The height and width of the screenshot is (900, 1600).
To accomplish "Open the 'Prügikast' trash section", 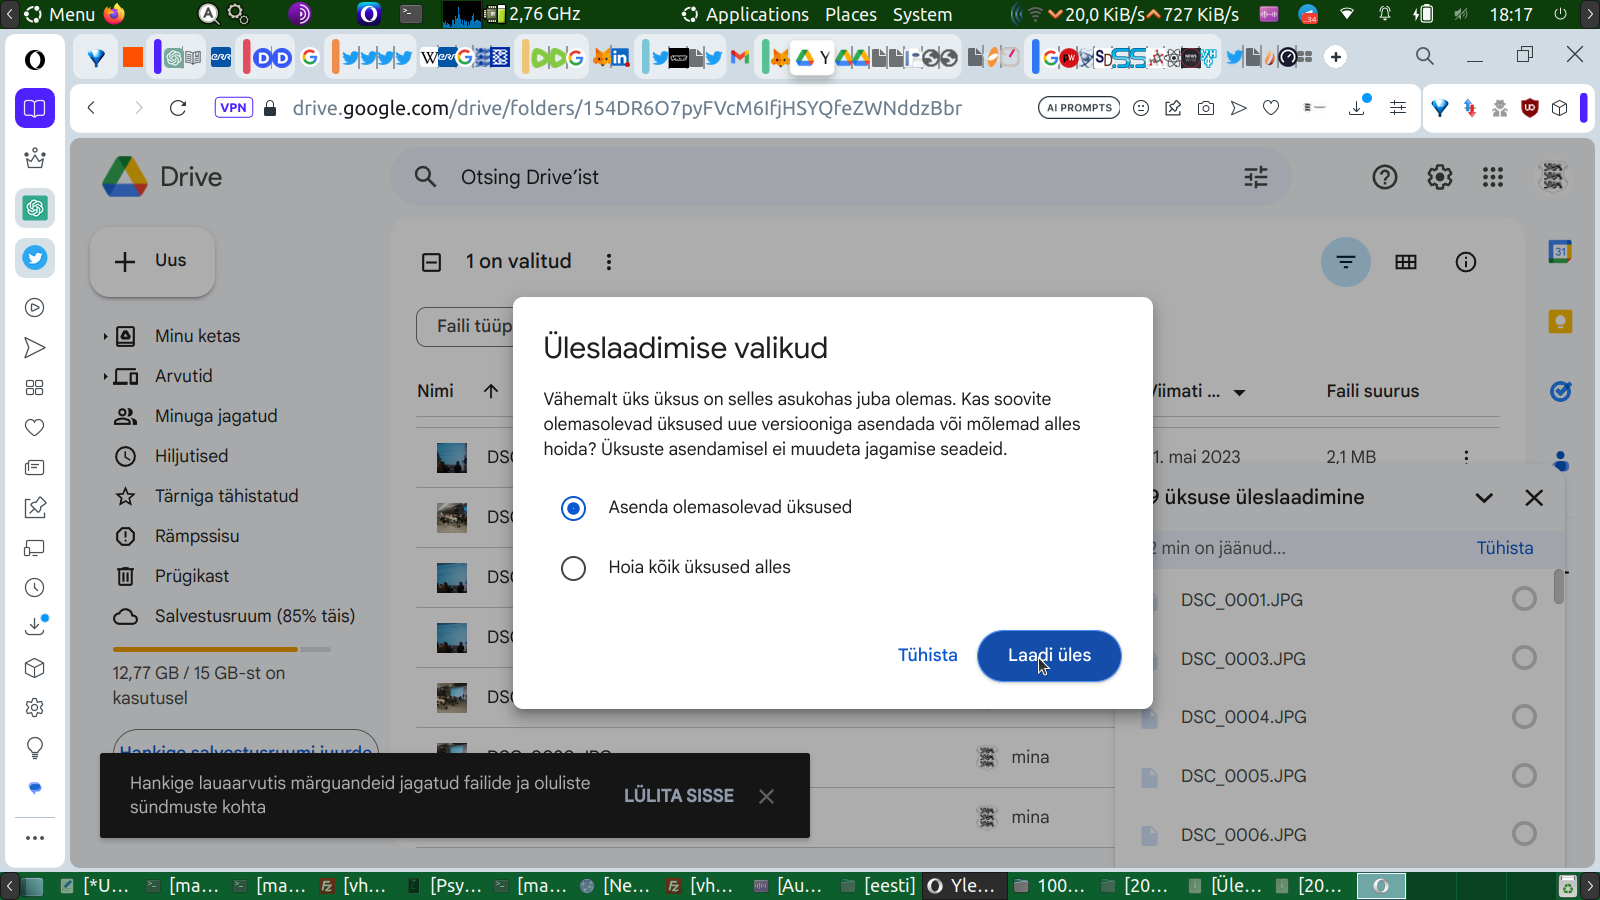I will (192, 576).
